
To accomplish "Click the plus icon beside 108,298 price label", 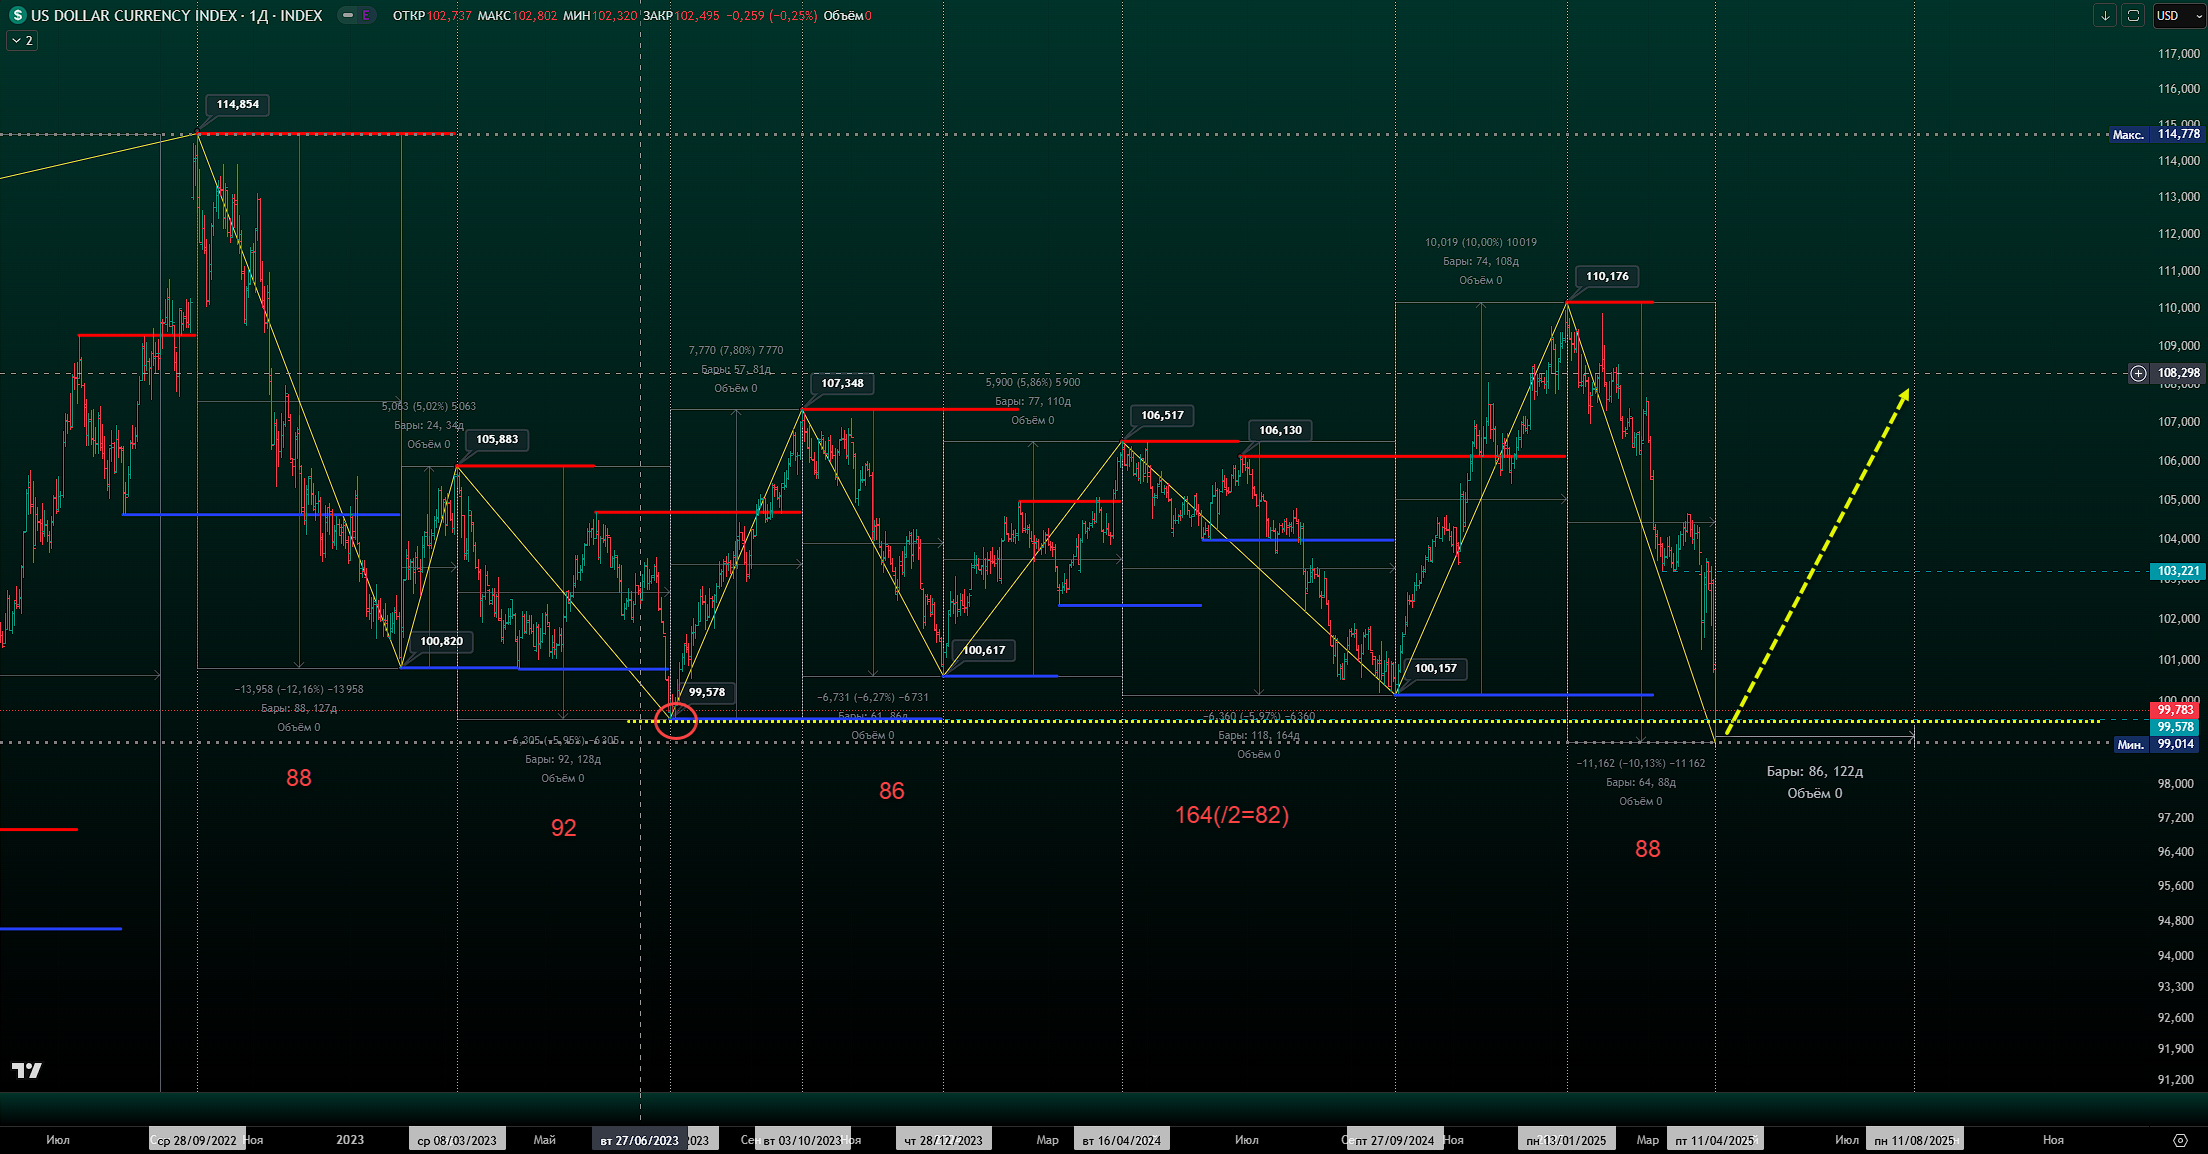I will [x=2138, y=373].
